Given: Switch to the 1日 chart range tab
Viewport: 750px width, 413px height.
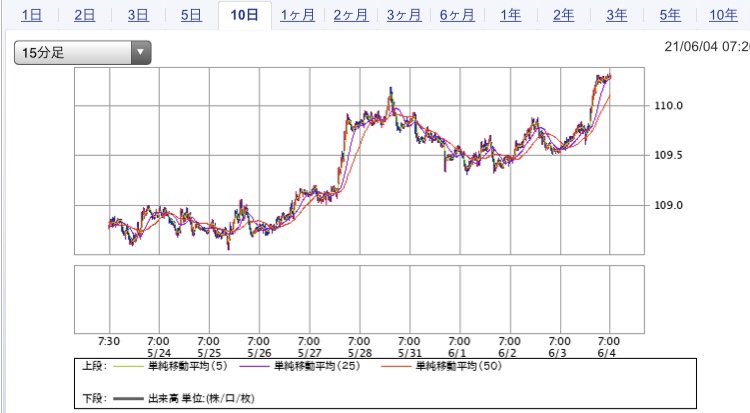Looking at the screenshot, I should pyautogui.click(x=32, y=15).
